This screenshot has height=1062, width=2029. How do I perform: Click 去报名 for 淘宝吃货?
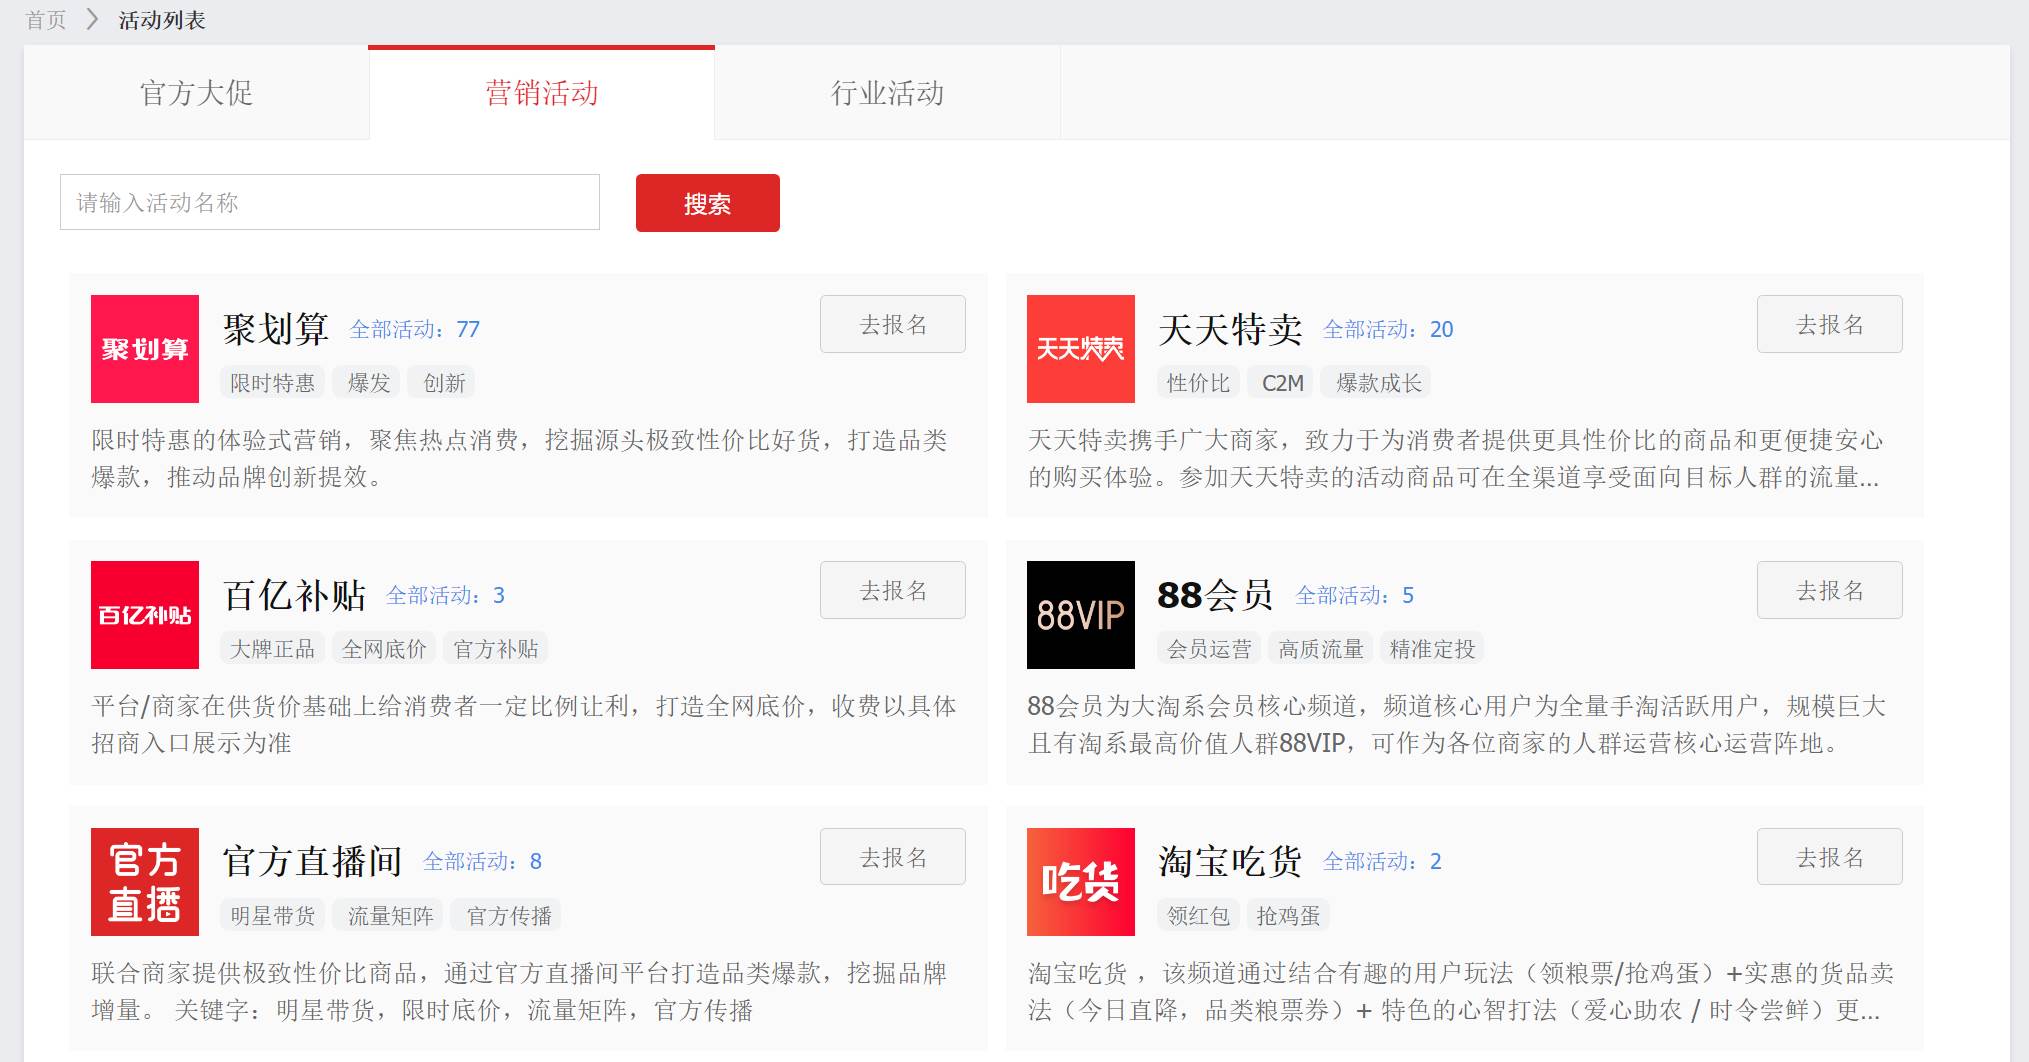(x=1830, y=857)
